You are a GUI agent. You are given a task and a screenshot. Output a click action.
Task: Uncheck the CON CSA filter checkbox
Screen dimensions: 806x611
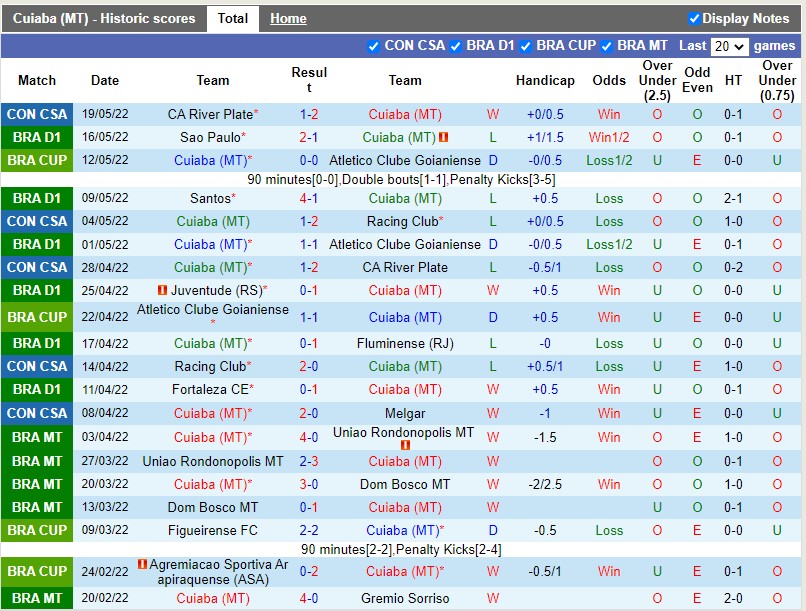pos(374,46)
